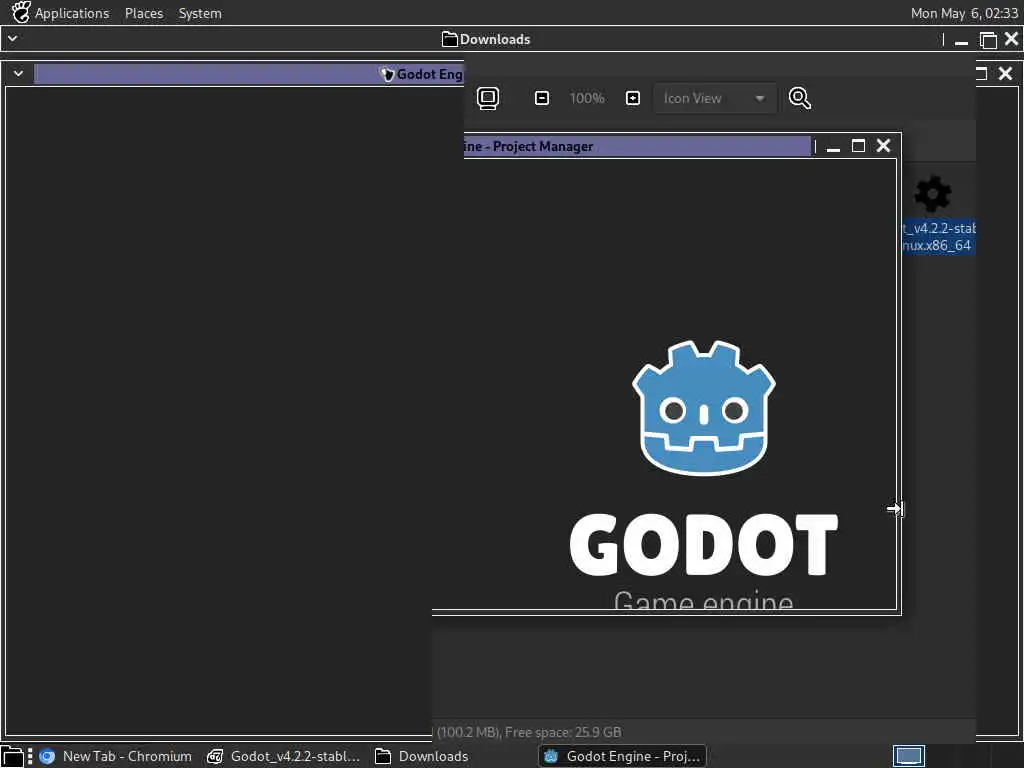1024x768 pixels.
Task: Click the 100% zoom level label
Action: point(586,98)
